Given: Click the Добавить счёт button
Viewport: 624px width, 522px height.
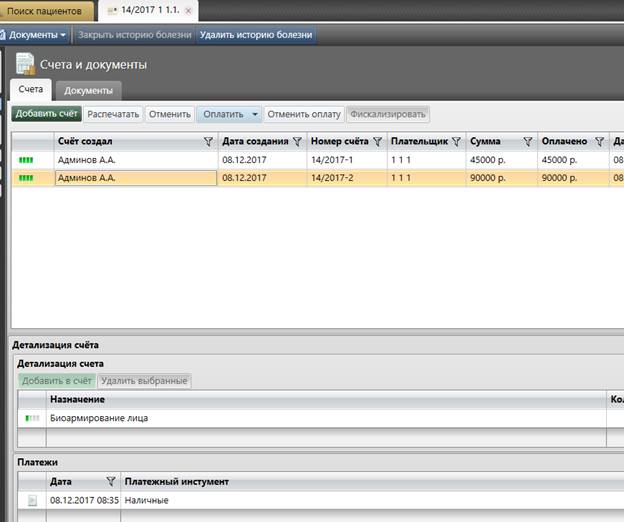Looking at the screenshot, I should 46,114.
